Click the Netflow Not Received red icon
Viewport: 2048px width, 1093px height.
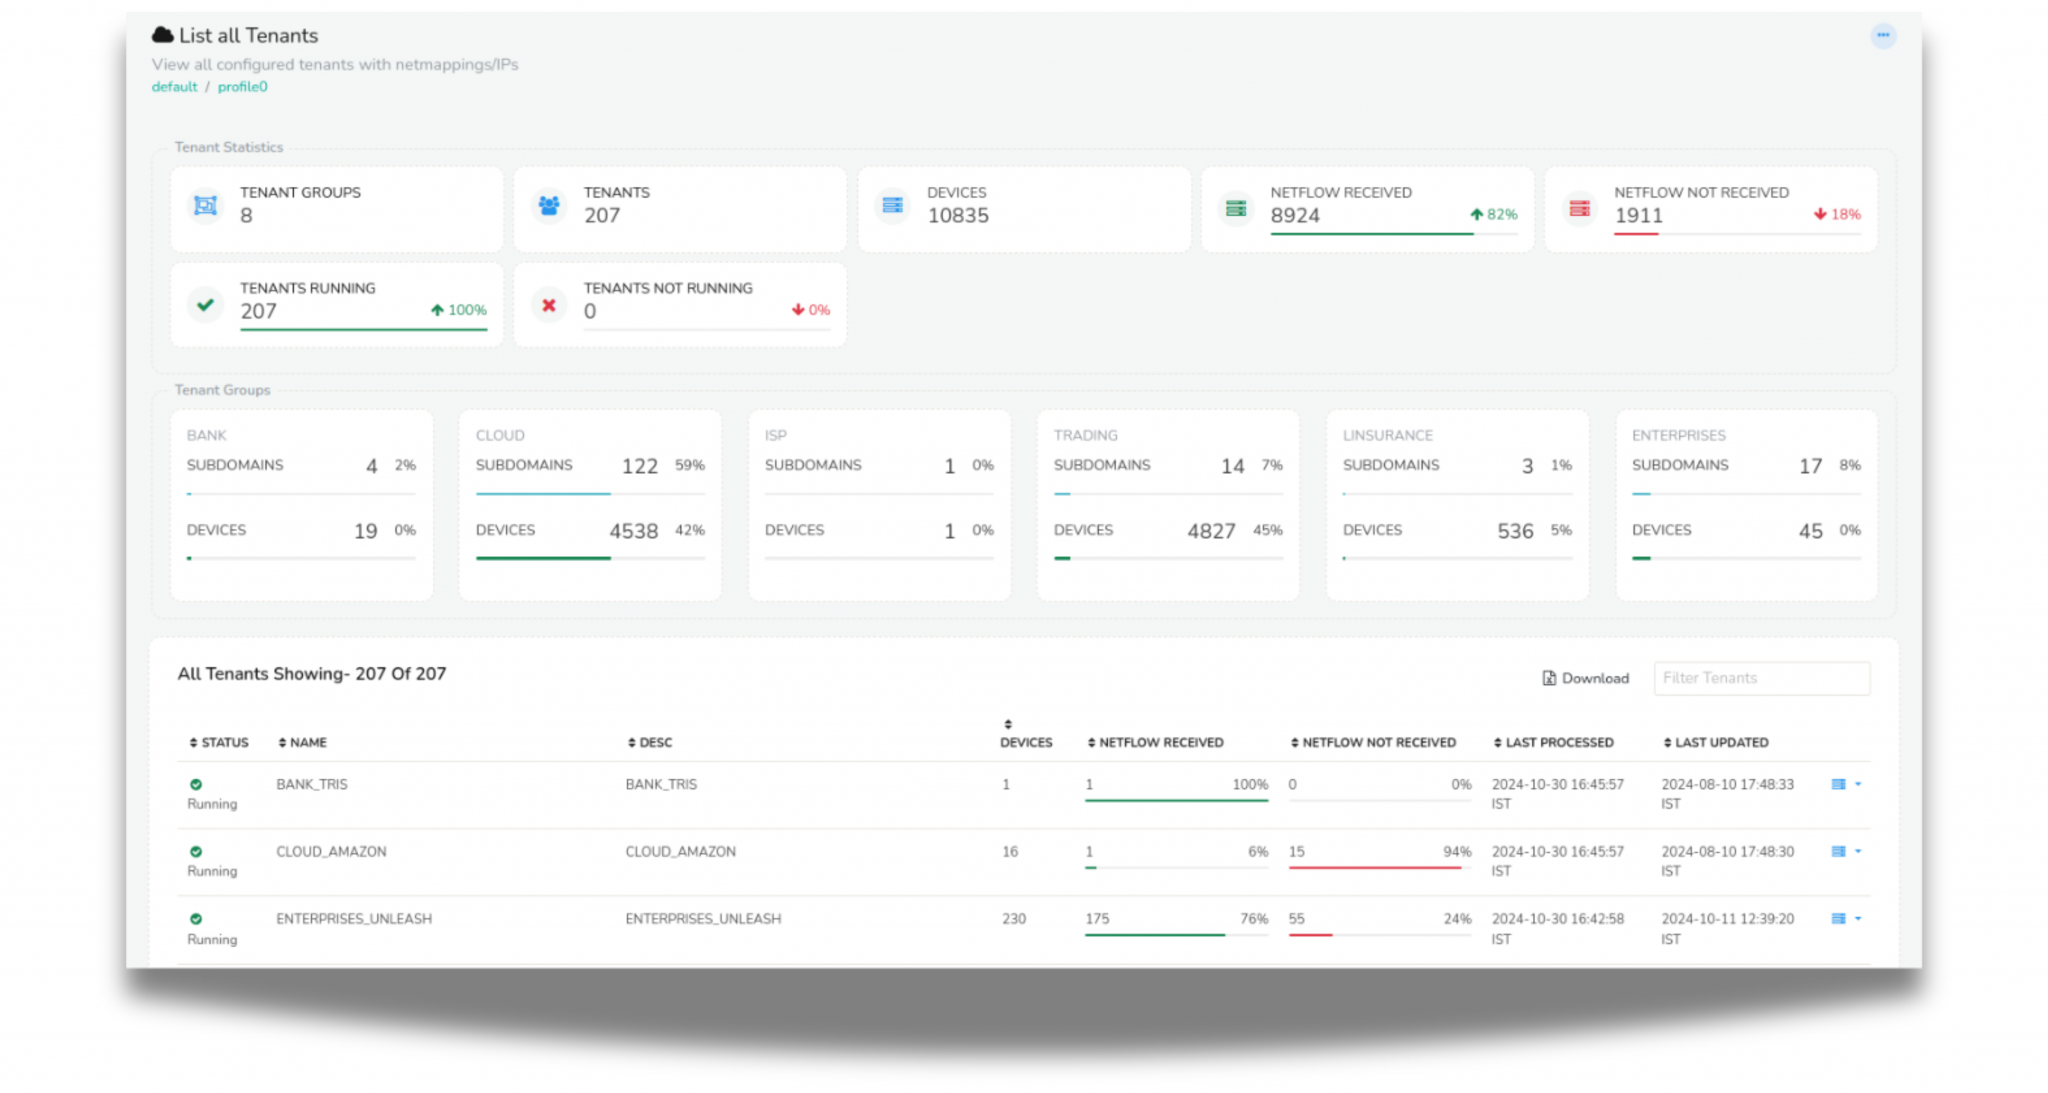tap(1580, 208)
